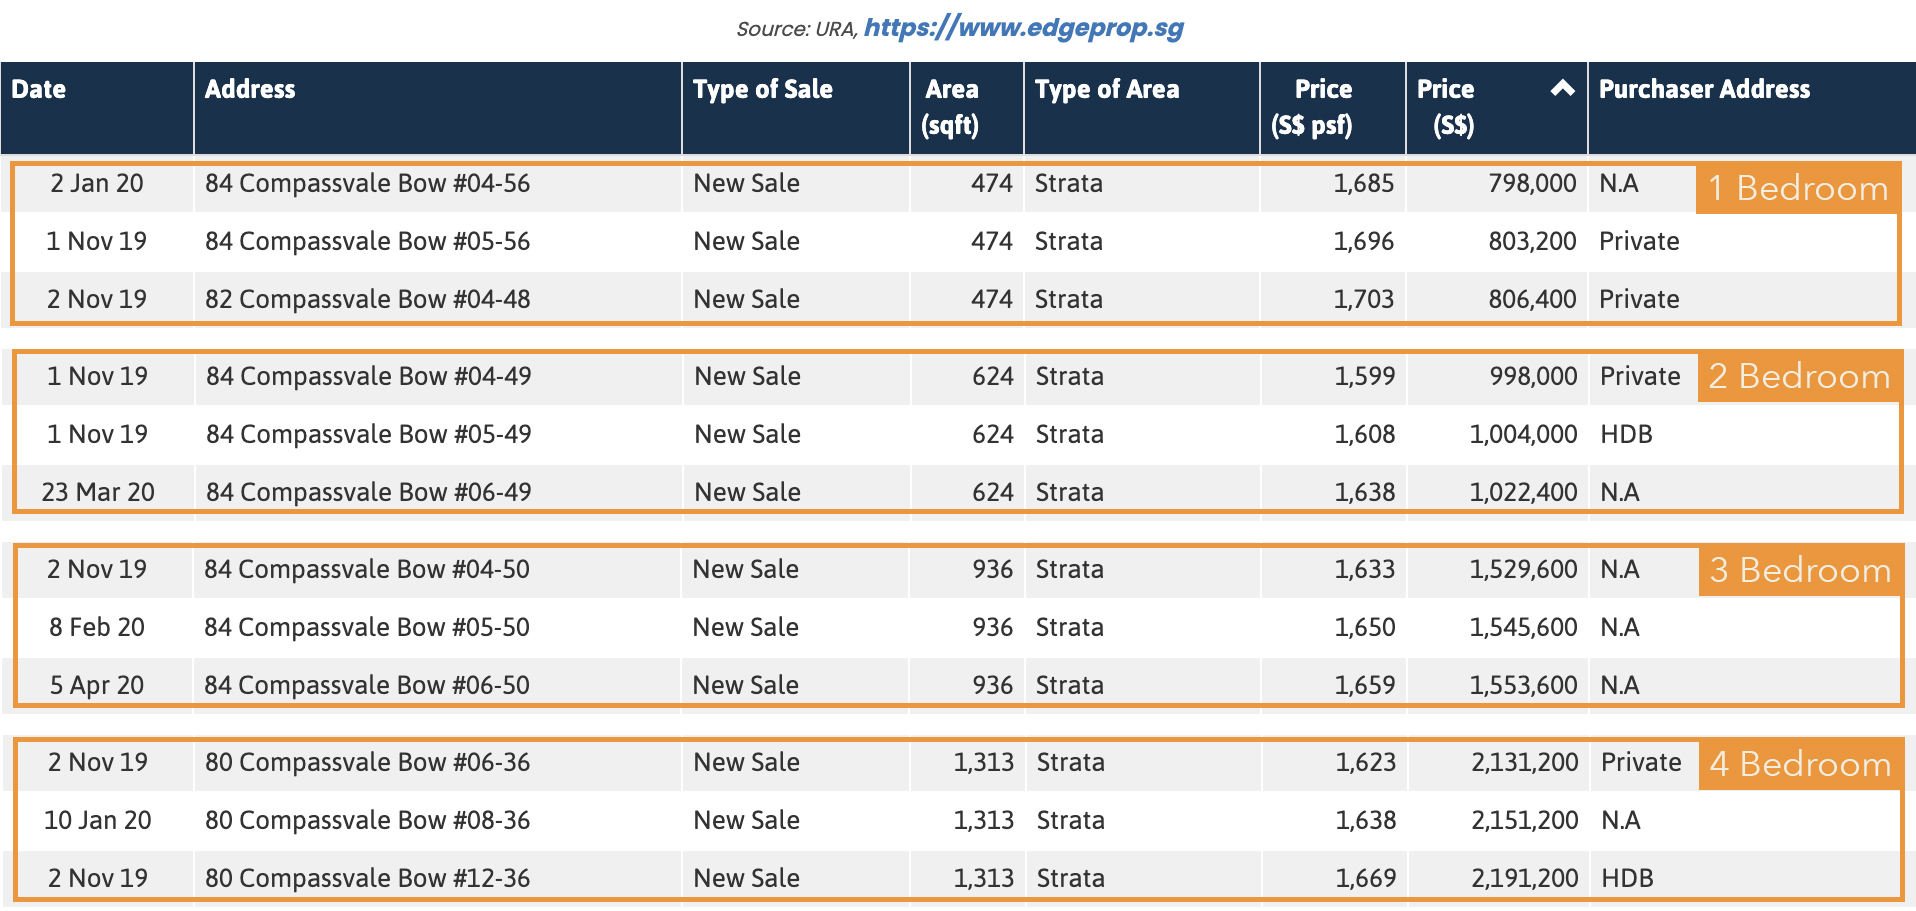Sort by the Date column header
Image resolution: width=1916 pixels, height=911 pixels.
pos(97,108)
